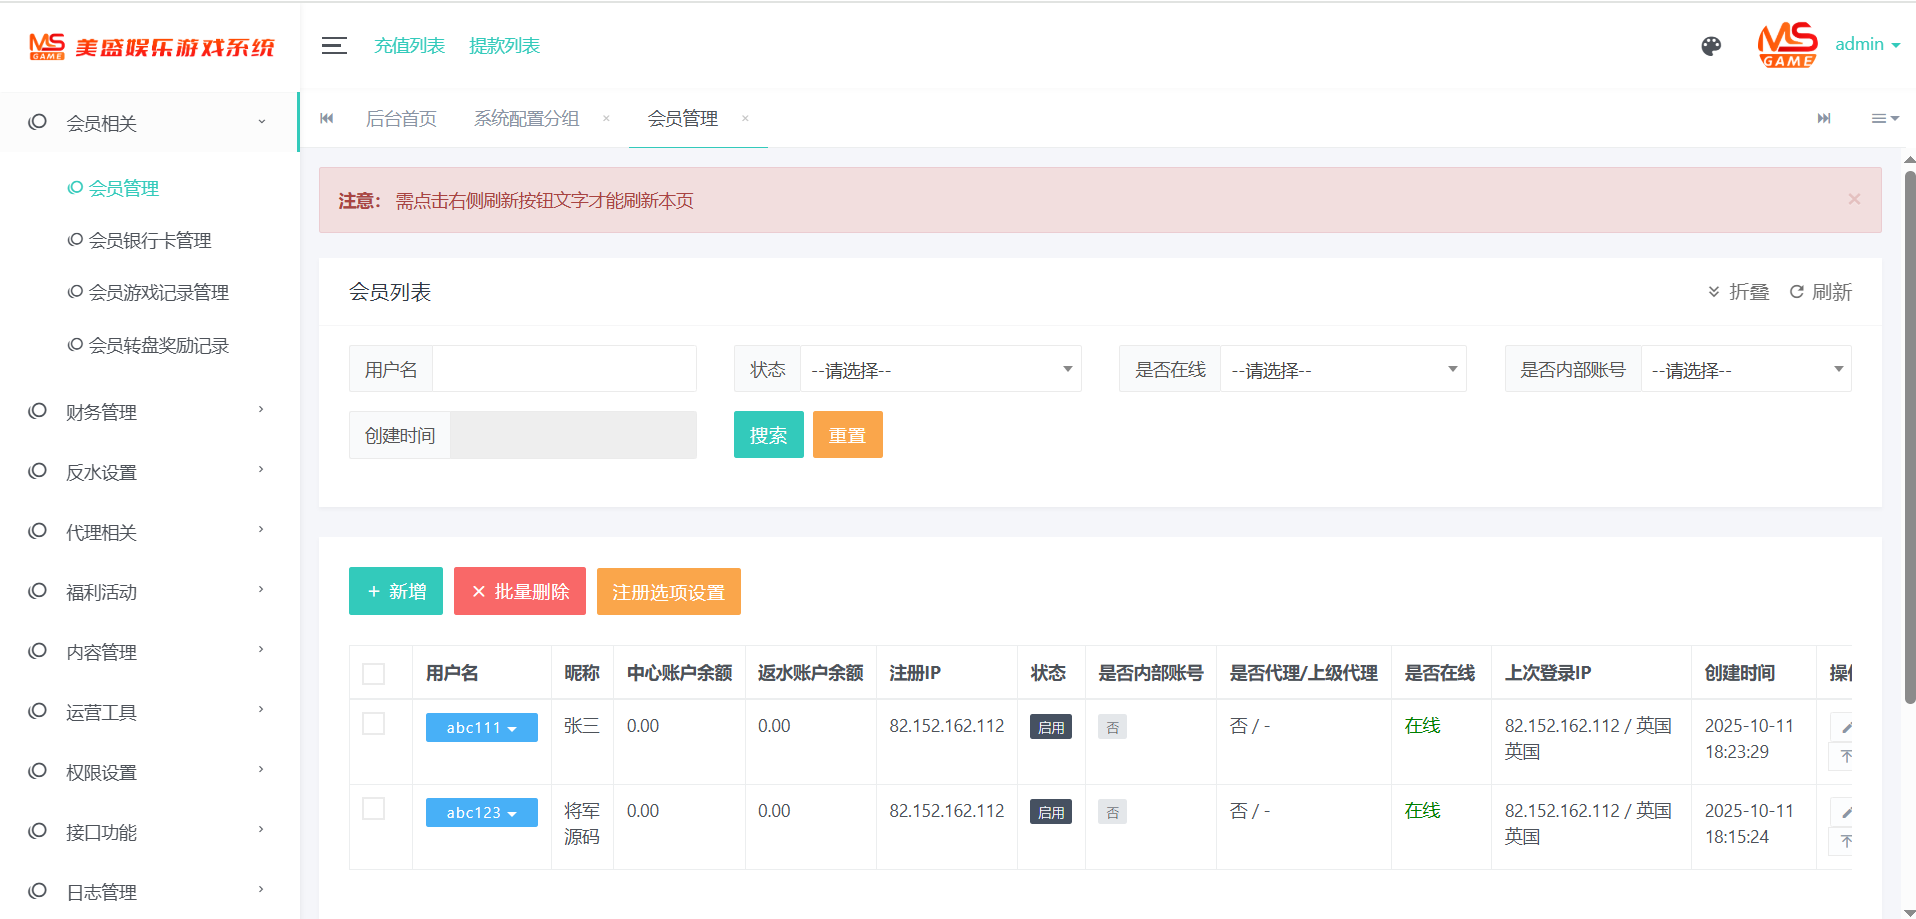Open the theme color palette icon
1916x919 pixels.
pos(1711,46)
